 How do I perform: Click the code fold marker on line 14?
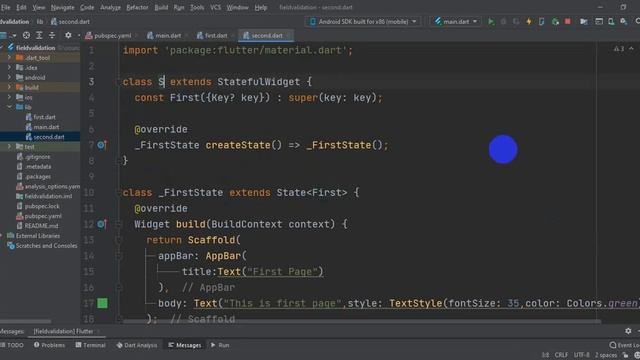(x=119, y=256)
